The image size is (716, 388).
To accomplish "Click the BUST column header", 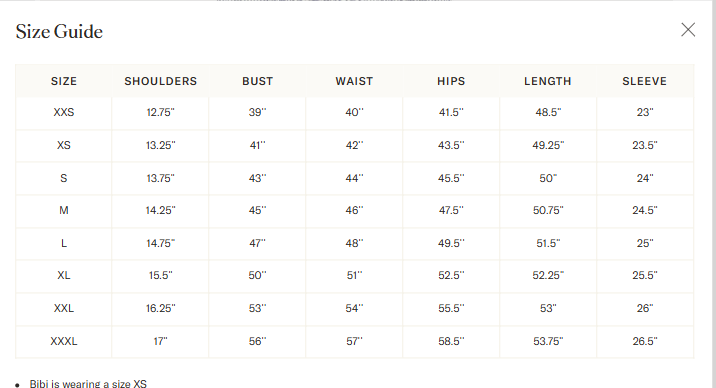I will (x=258, y=81).
